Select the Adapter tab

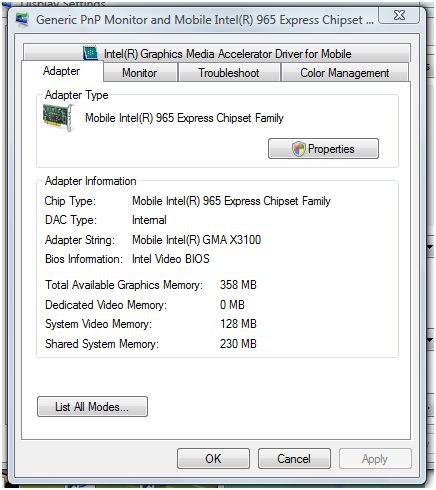tap(62, 71)
